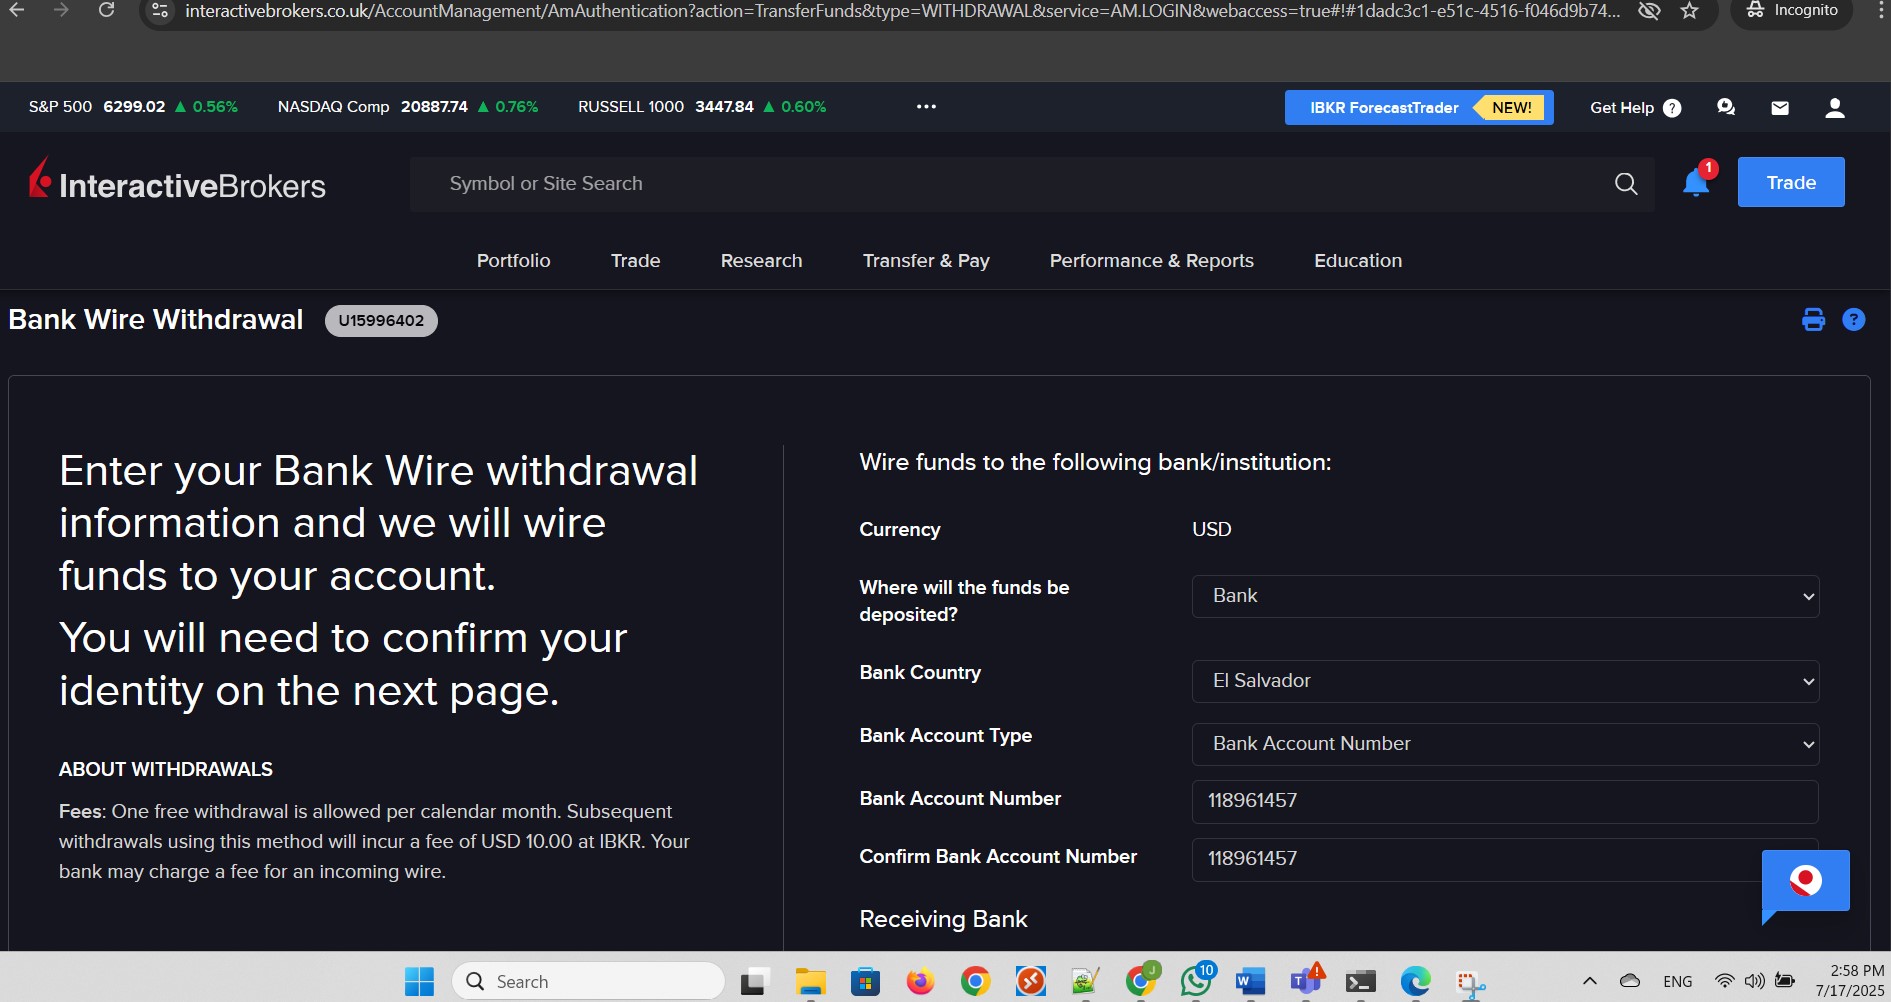The height and width of the screenshot is (1002, 1891).
Task: Show hidden system tray icons
Action: click(x=1589, y=982)
